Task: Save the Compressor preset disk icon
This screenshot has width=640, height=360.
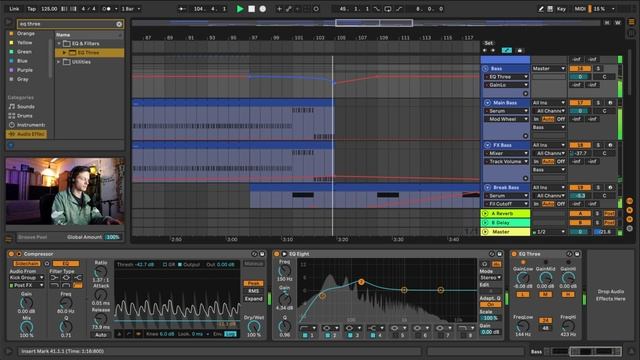Action: pos(262,254)
